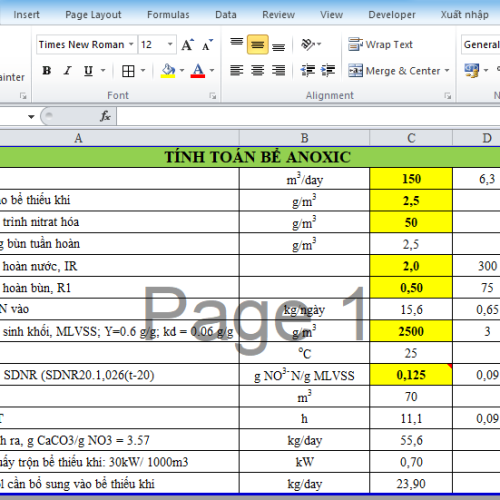The height and width of the screenshot is (500, 500).
Task: Open the Page Layout tab
Action: (93, 15)
